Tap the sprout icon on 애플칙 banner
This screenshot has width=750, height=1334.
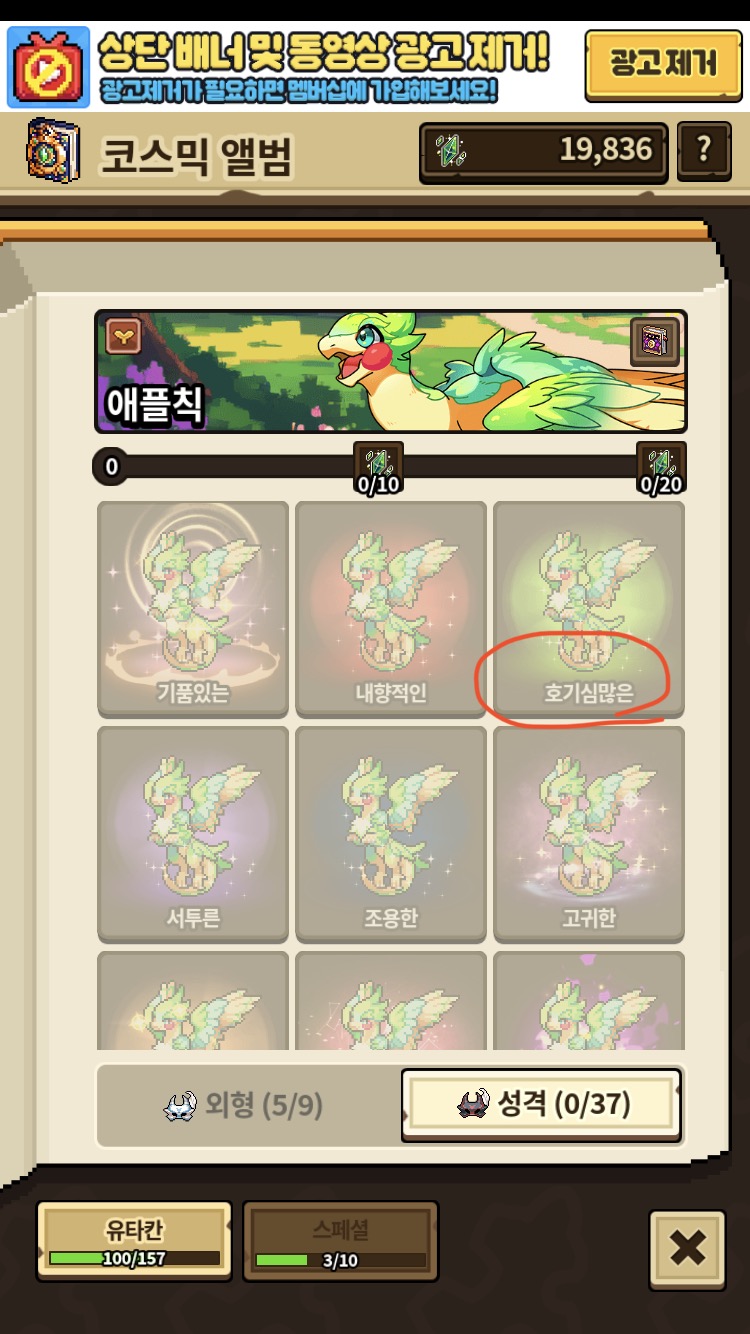coord(124,337)
